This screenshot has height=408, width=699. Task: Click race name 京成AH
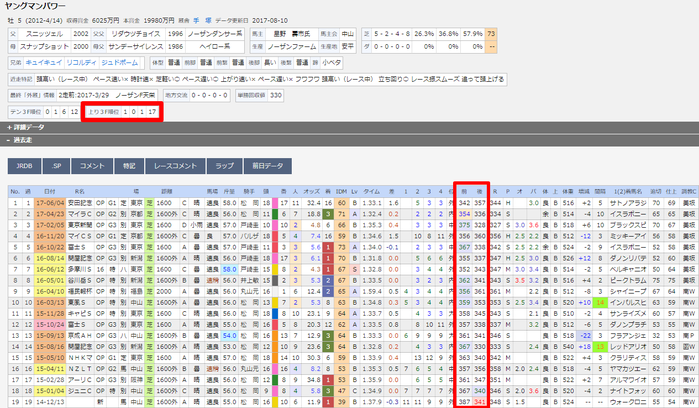(80, 336)
